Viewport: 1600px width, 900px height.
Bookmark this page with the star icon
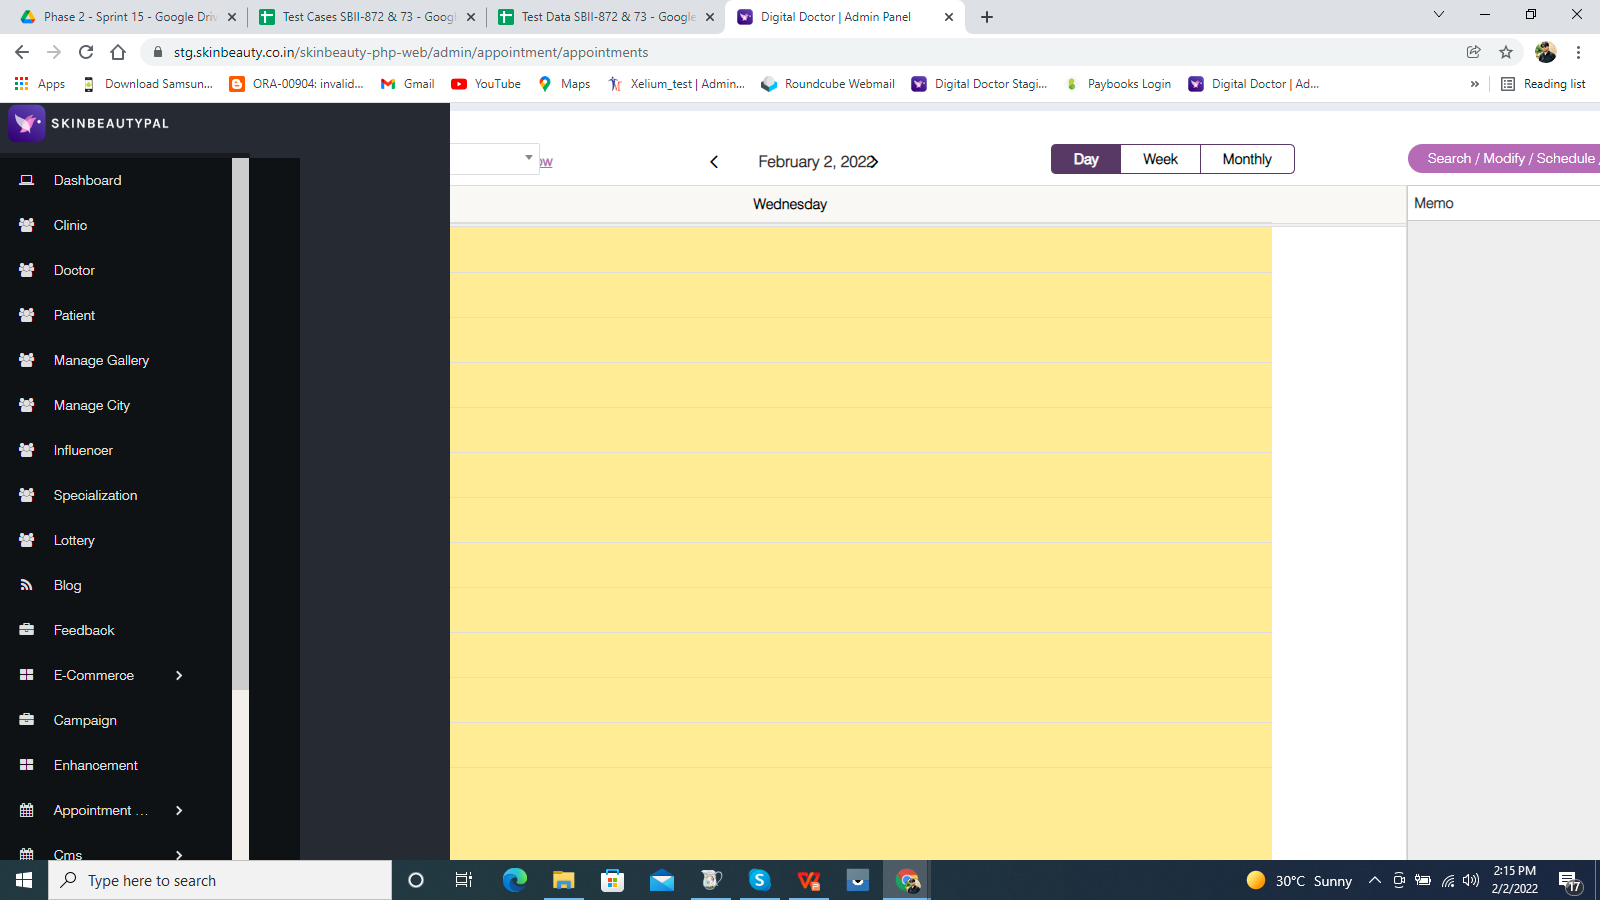click(x=1506, y=52)
